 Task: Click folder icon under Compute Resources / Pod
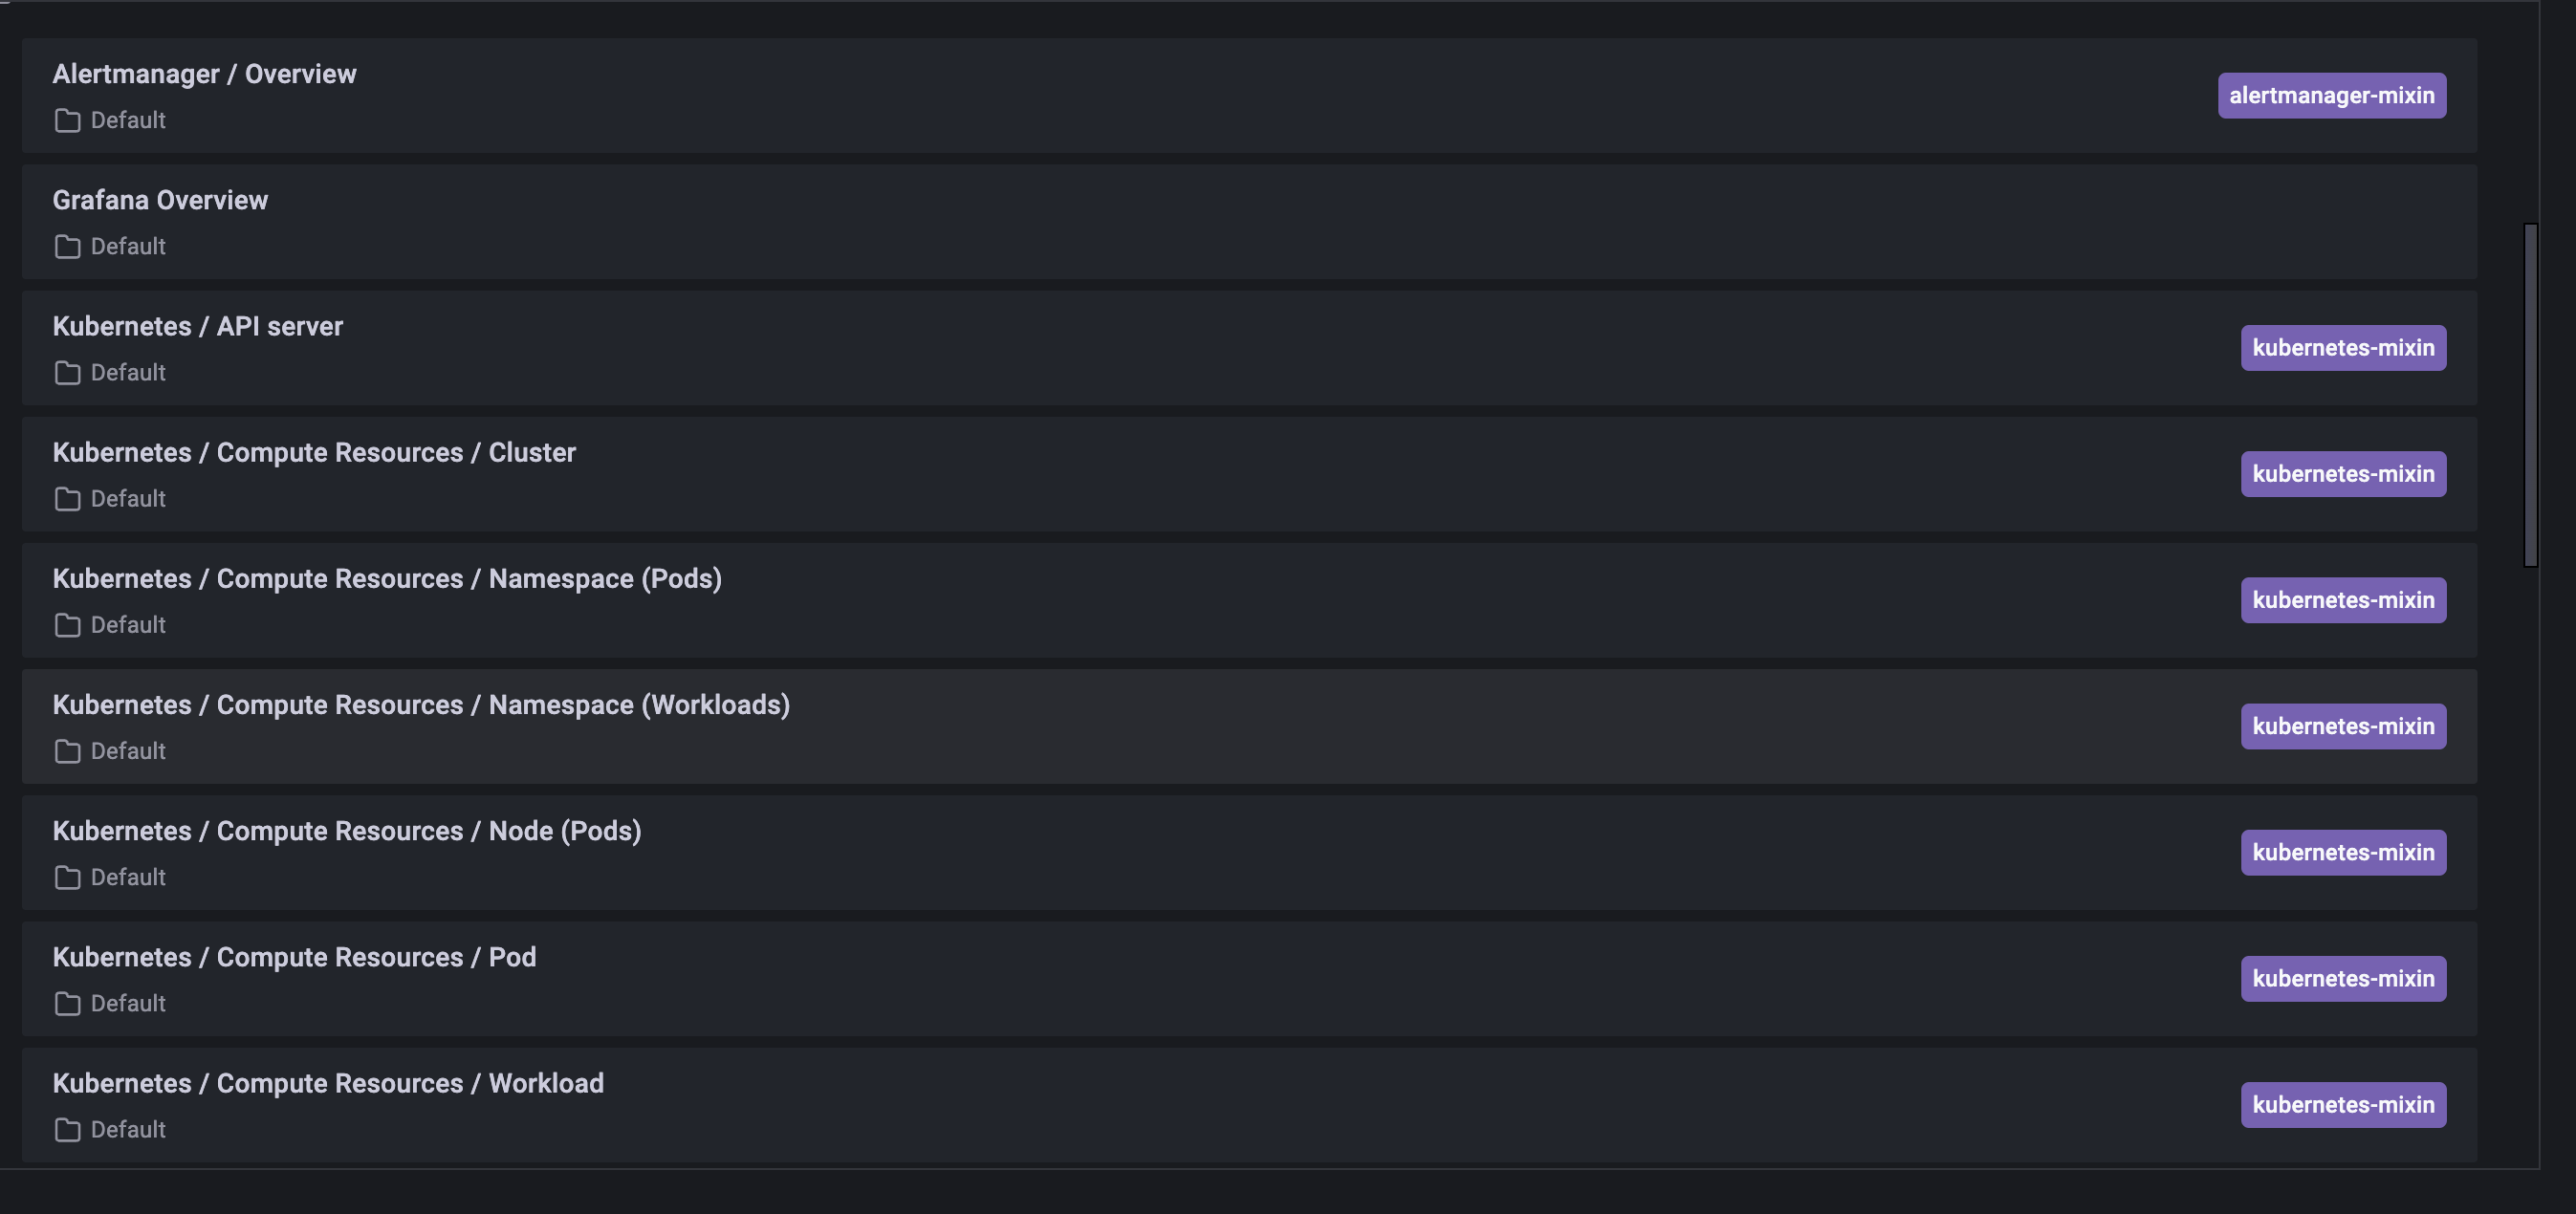click(x=67, y=1003)
